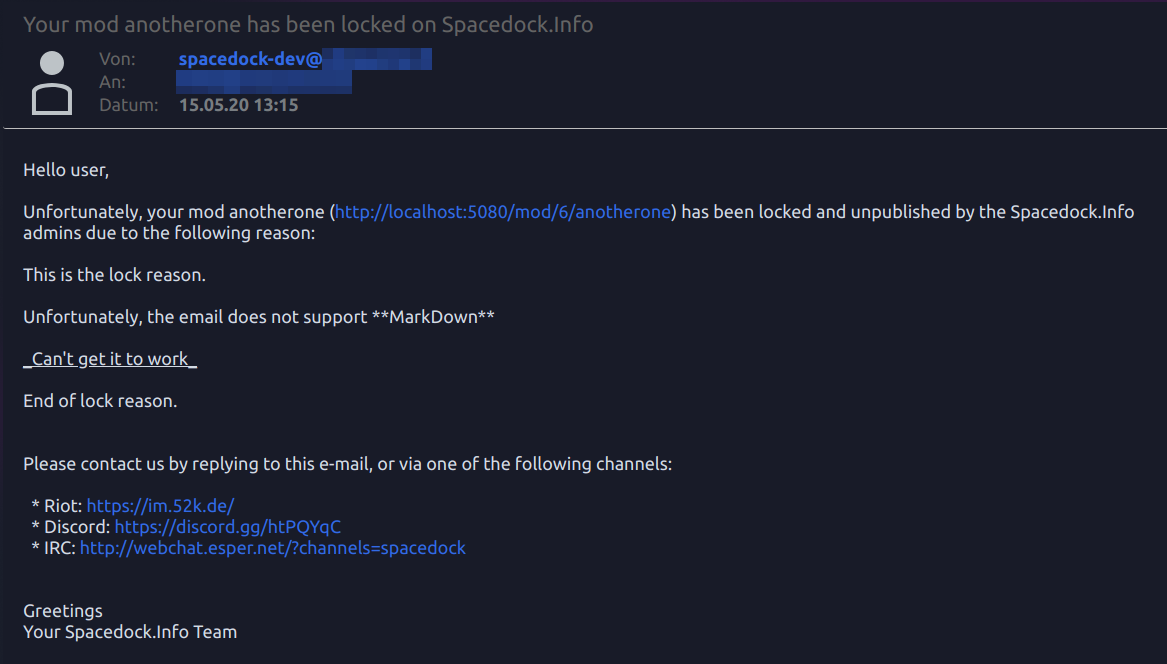
Task: Follow the Discord invite link
Action: pyautogui.click(x=228, y=527)
